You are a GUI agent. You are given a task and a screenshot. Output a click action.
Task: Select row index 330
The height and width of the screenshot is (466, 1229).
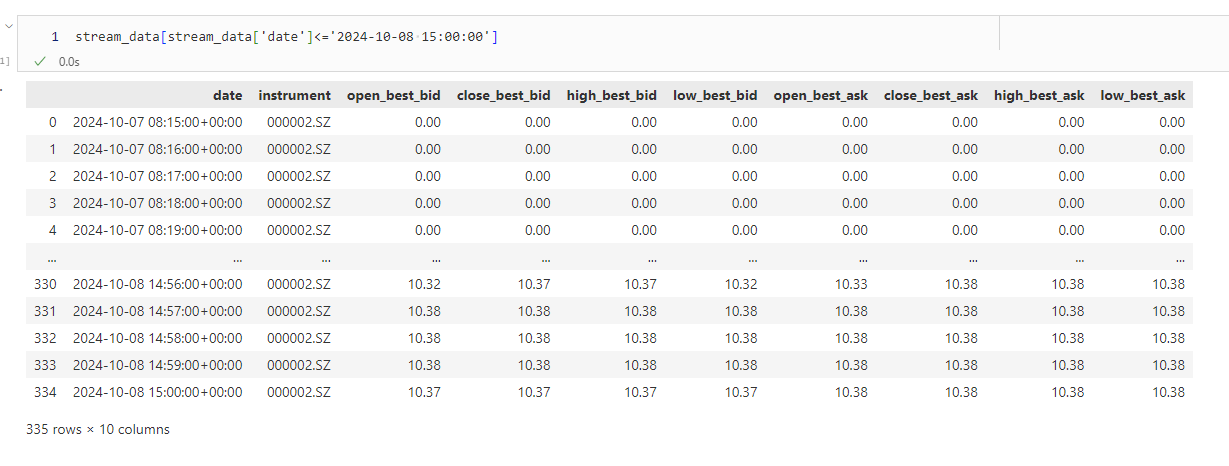click(45, 284)
